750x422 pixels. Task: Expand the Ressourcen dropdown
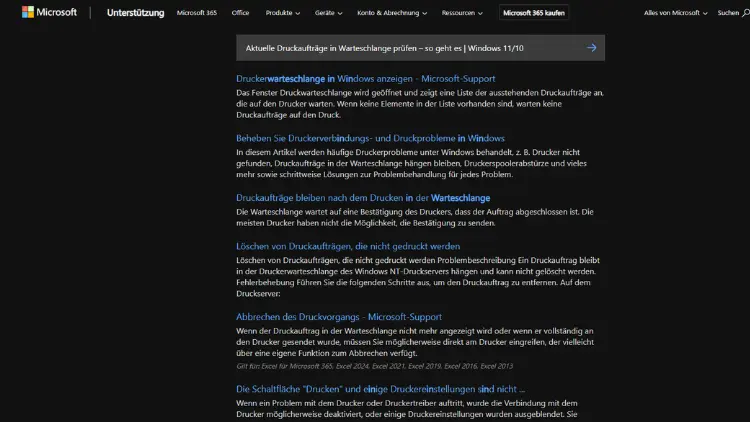tap(462, 13)
